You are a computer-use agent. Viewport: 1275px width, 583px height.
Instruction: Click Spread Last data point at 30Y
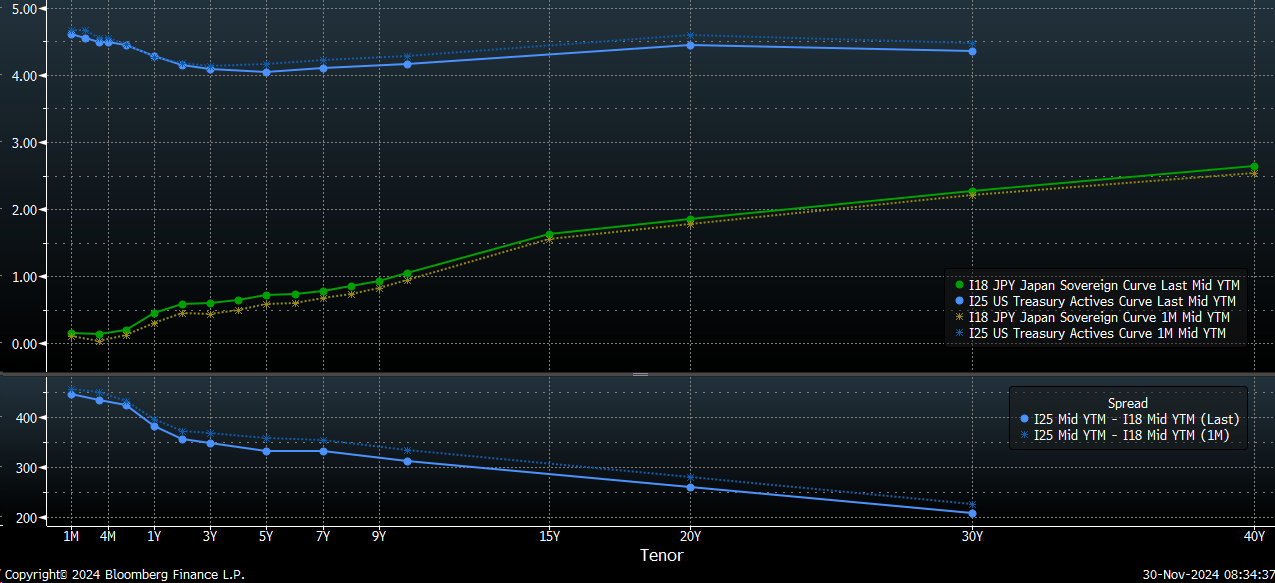point(972,514)
